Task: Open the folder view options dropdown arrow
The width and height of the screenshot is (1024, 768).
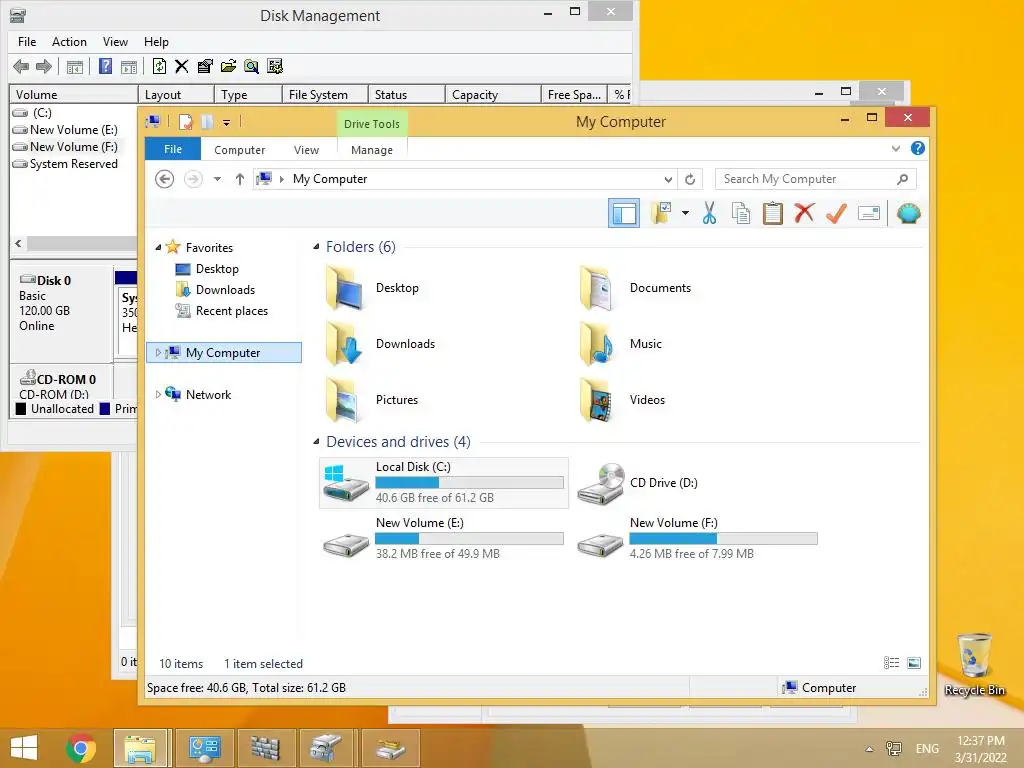Action: [685, 213]
